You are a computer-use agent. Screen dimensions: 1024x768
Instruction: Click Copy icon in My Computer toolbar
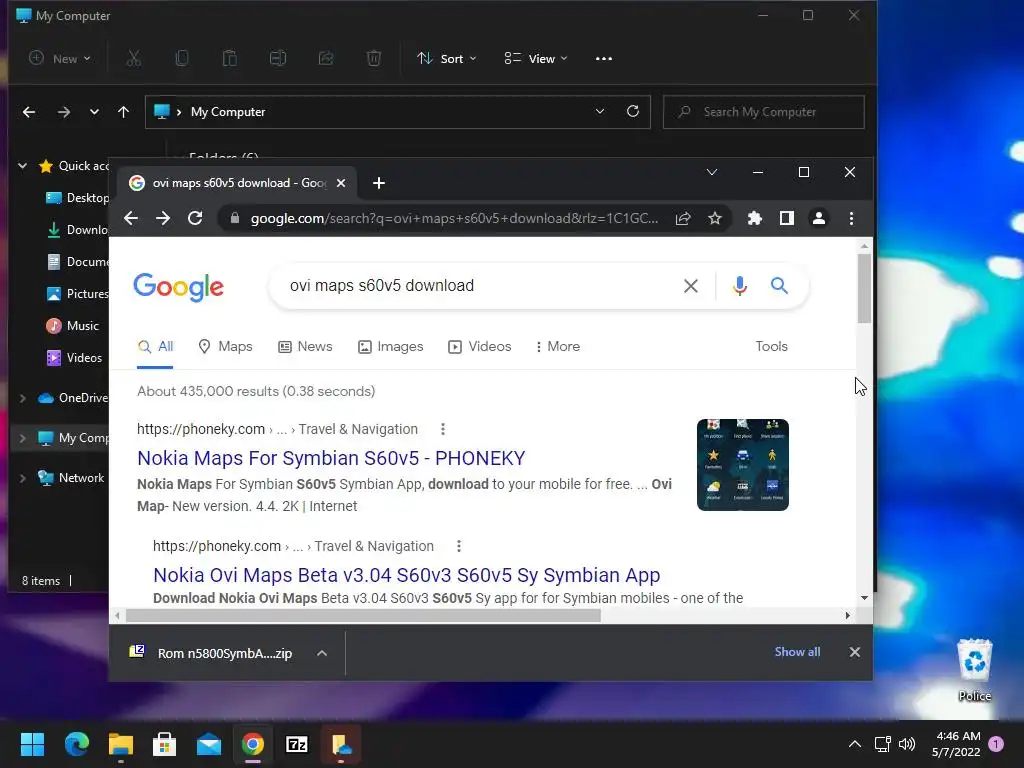[182, 59]
